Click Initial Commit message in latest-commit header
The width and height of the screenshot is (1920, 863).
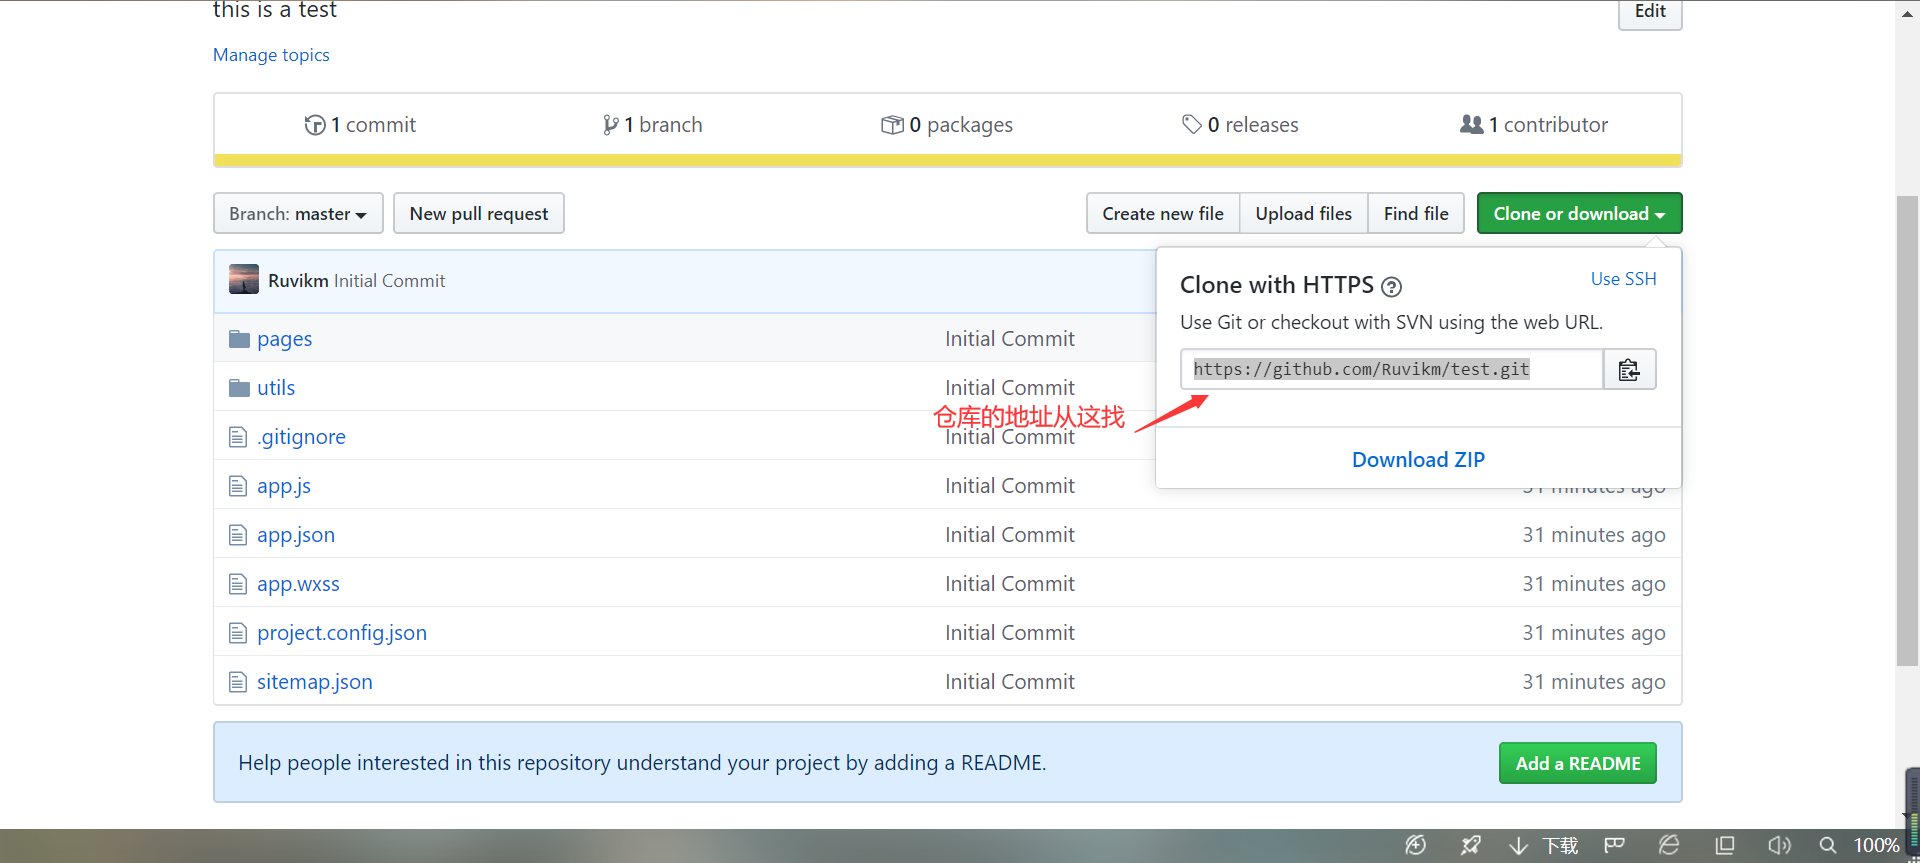(390, 281)
